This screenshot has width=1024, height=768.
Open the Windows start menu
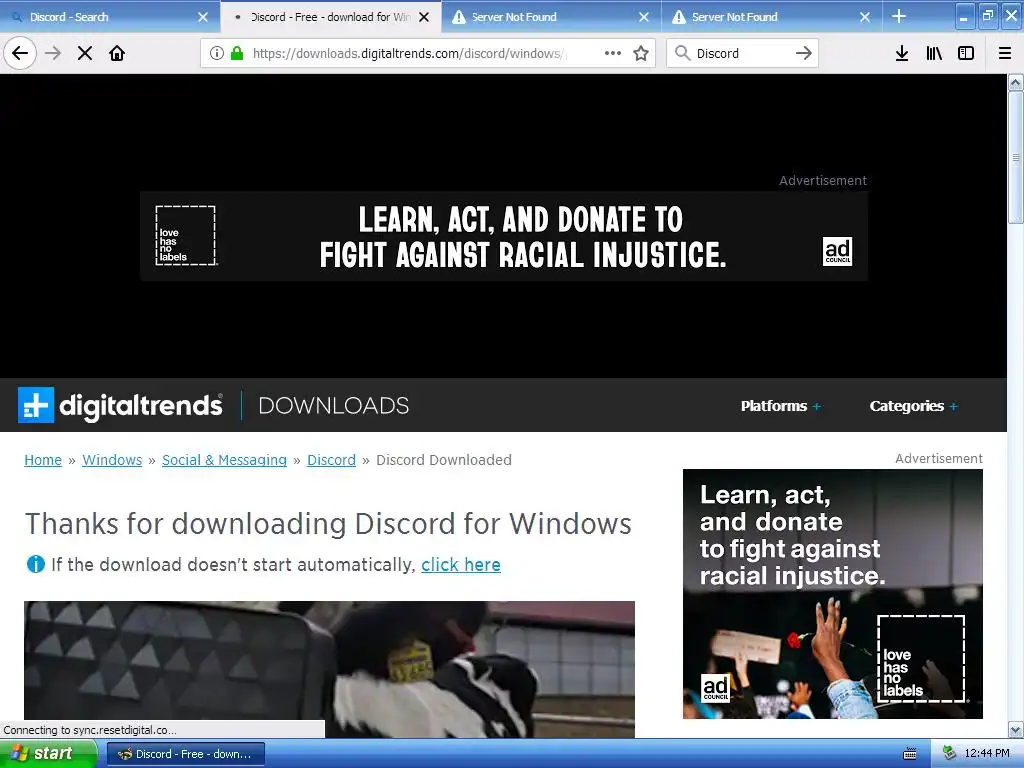pos(47,754)
